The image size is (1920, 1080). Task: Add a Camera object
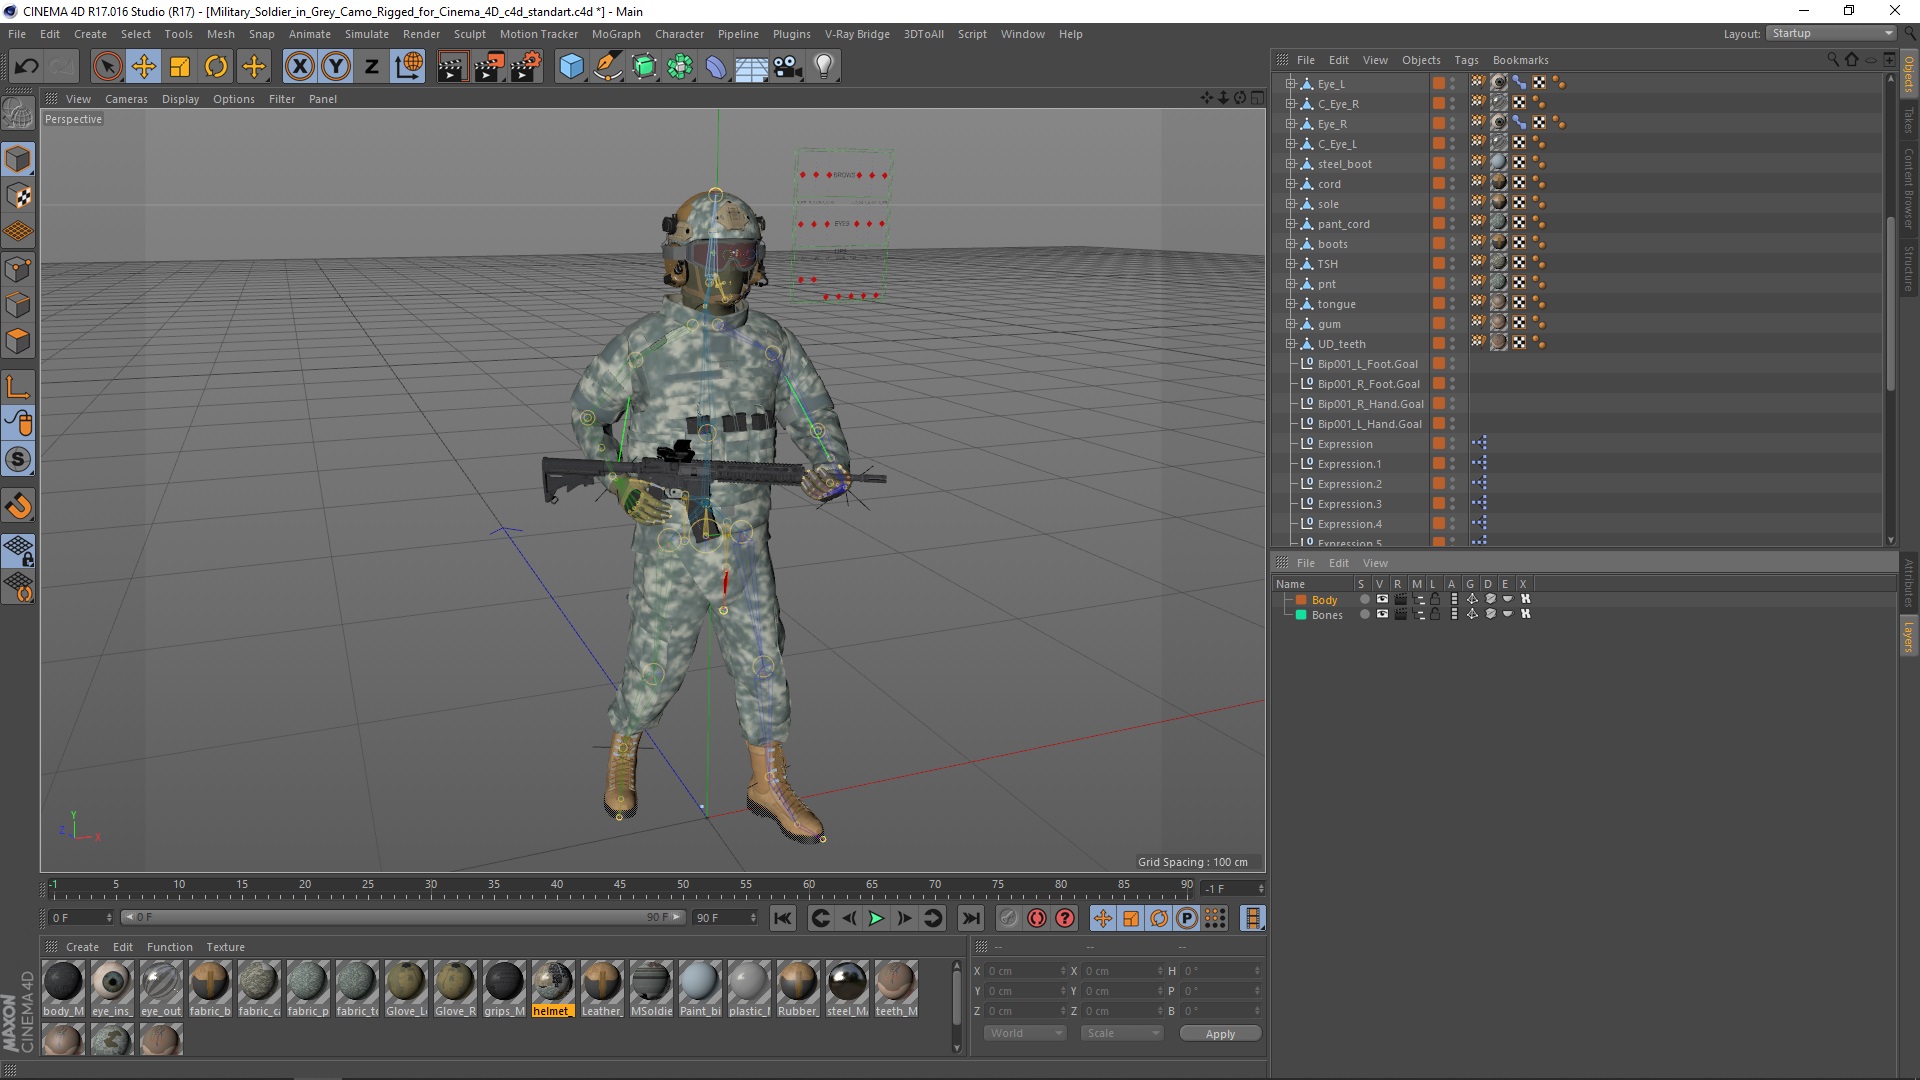788,67
